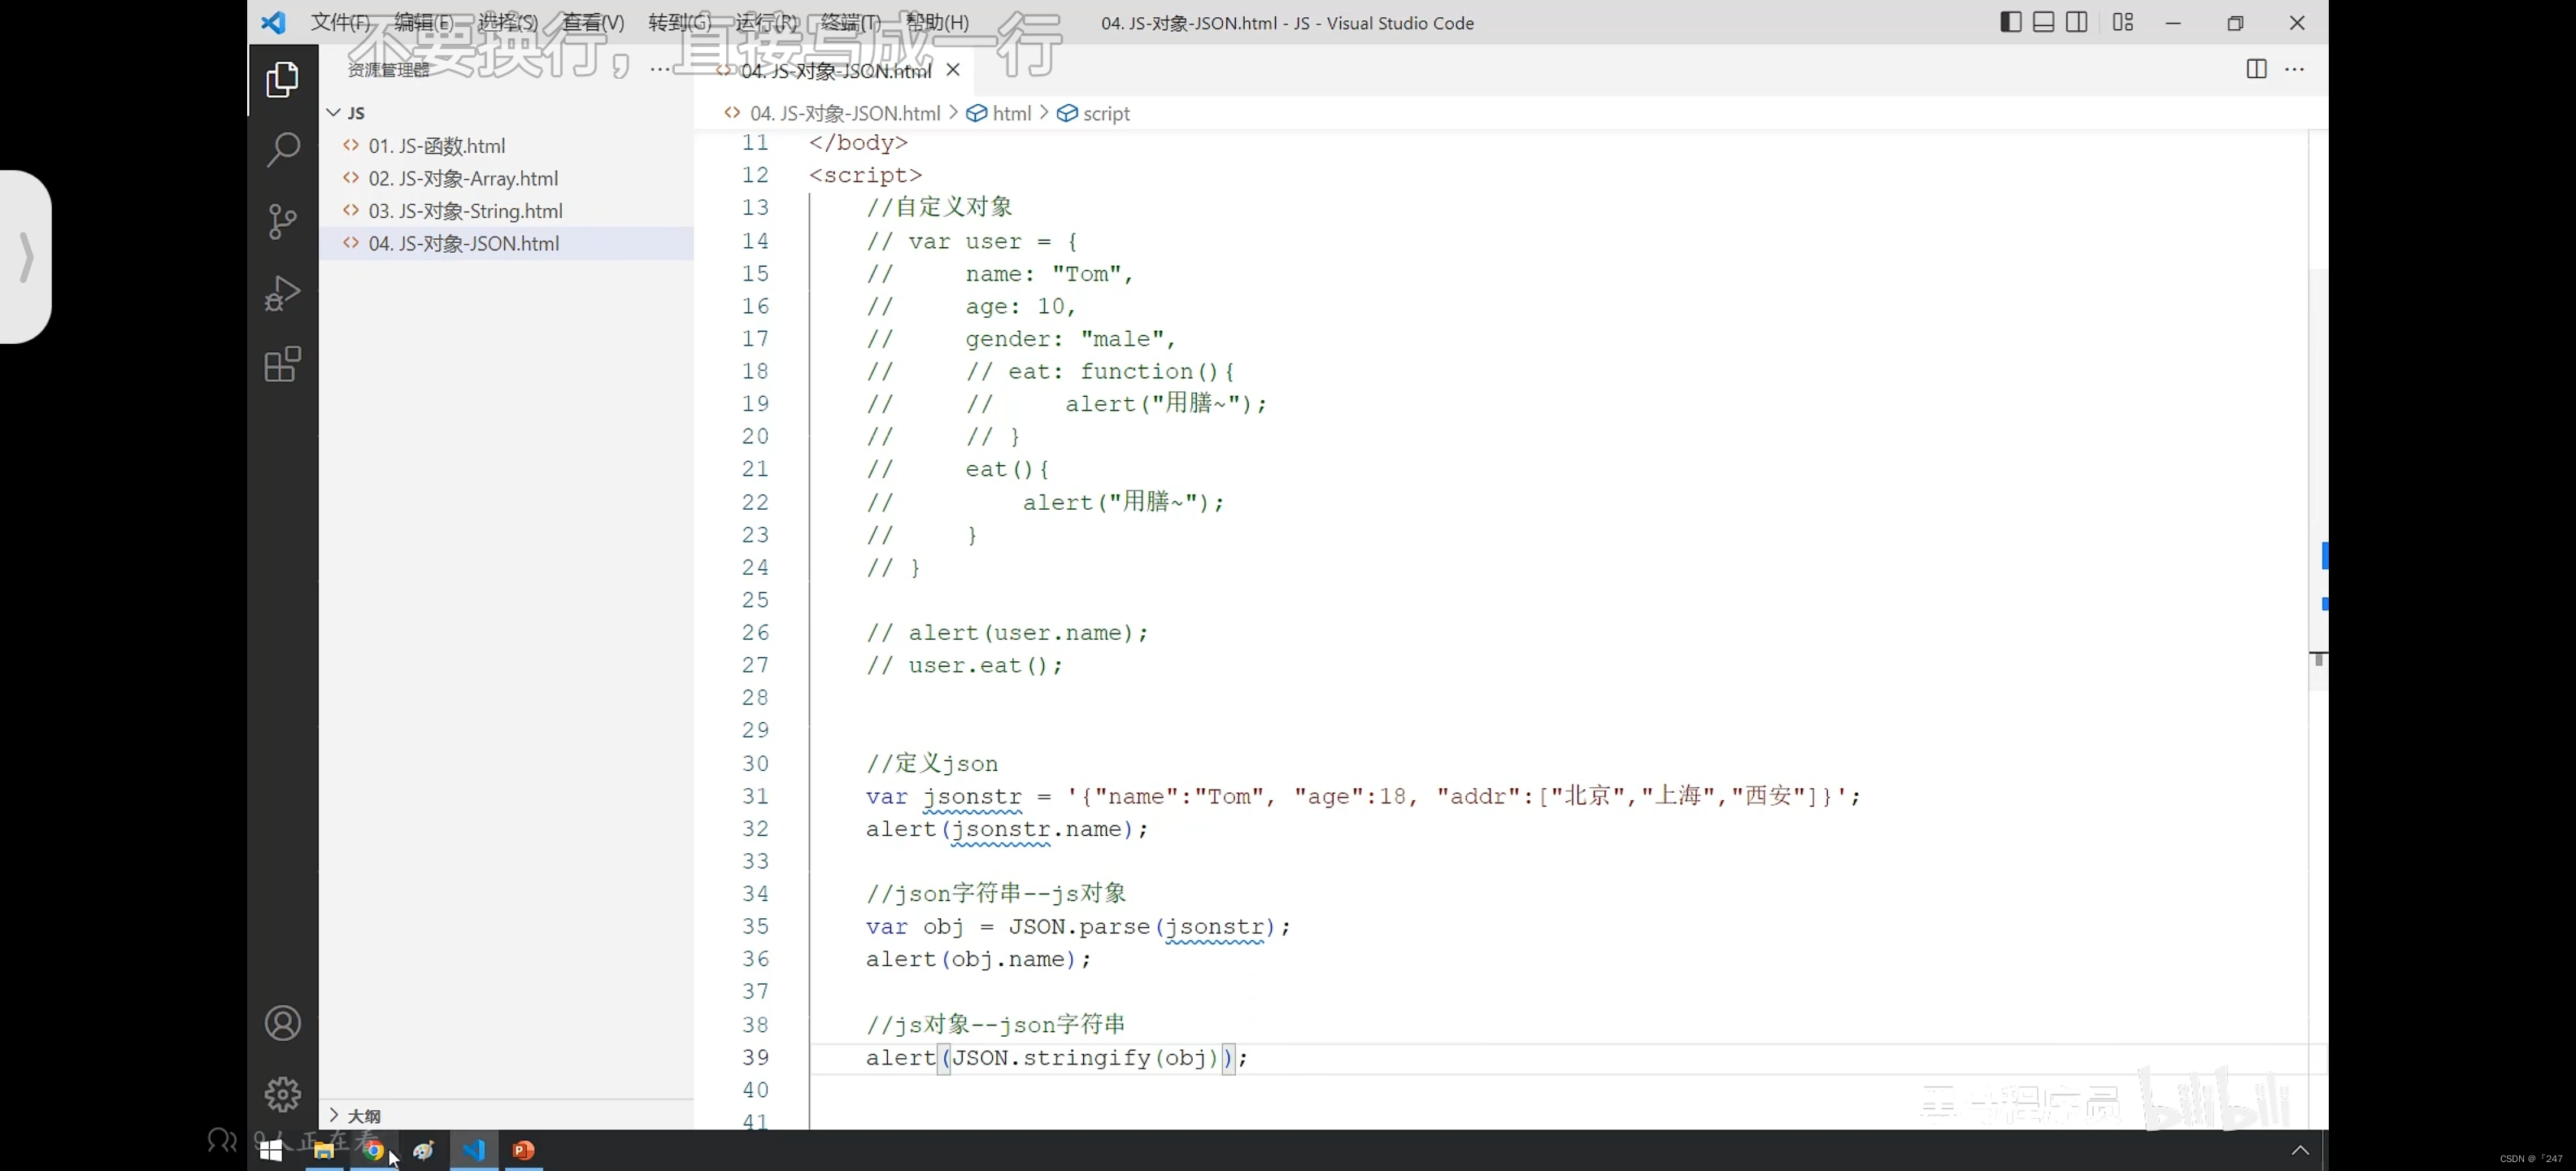Click alert(obj.name) on line 36
2576x1171 pixels.
pyautogui.click(x=978, y=960)
